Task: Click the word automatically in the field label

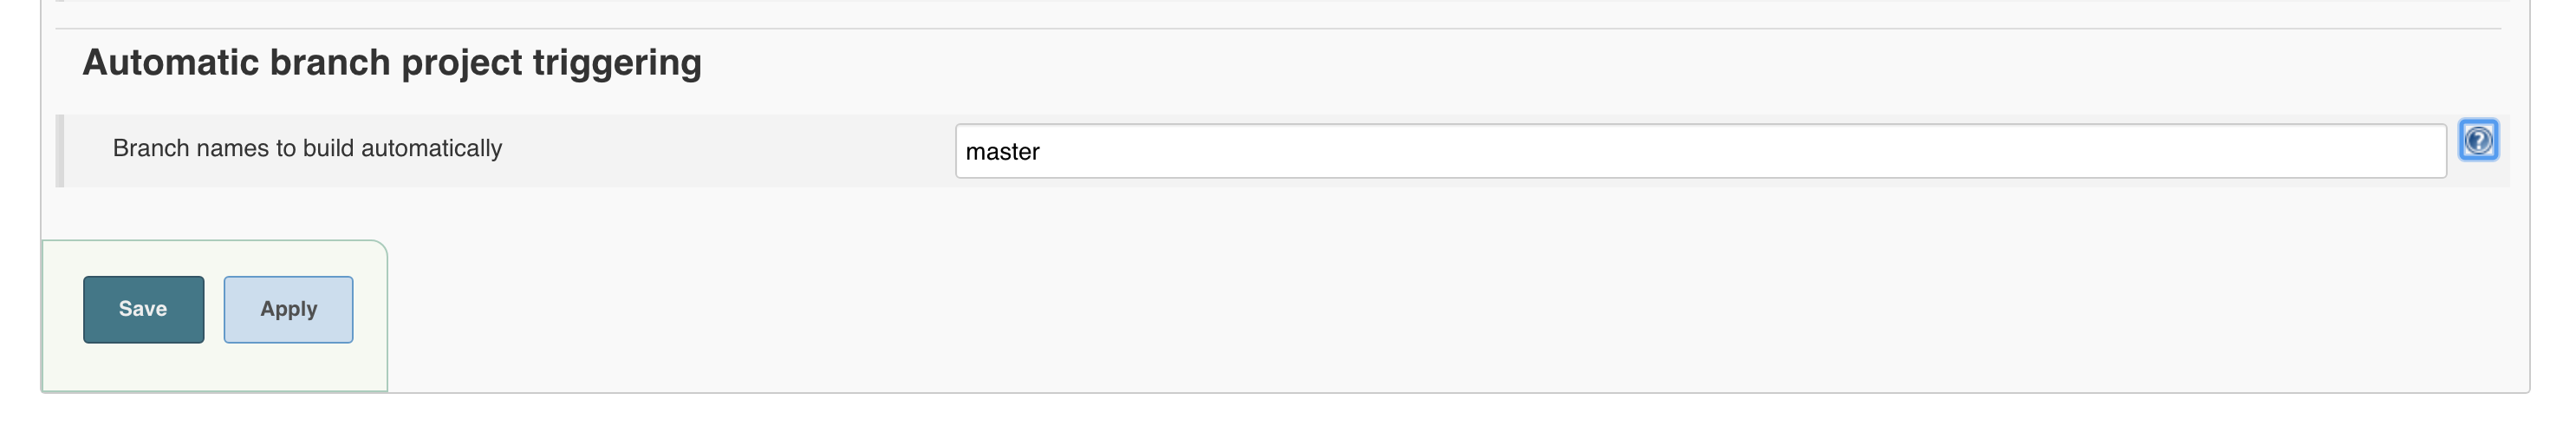Action: click(x=431, y=148)
